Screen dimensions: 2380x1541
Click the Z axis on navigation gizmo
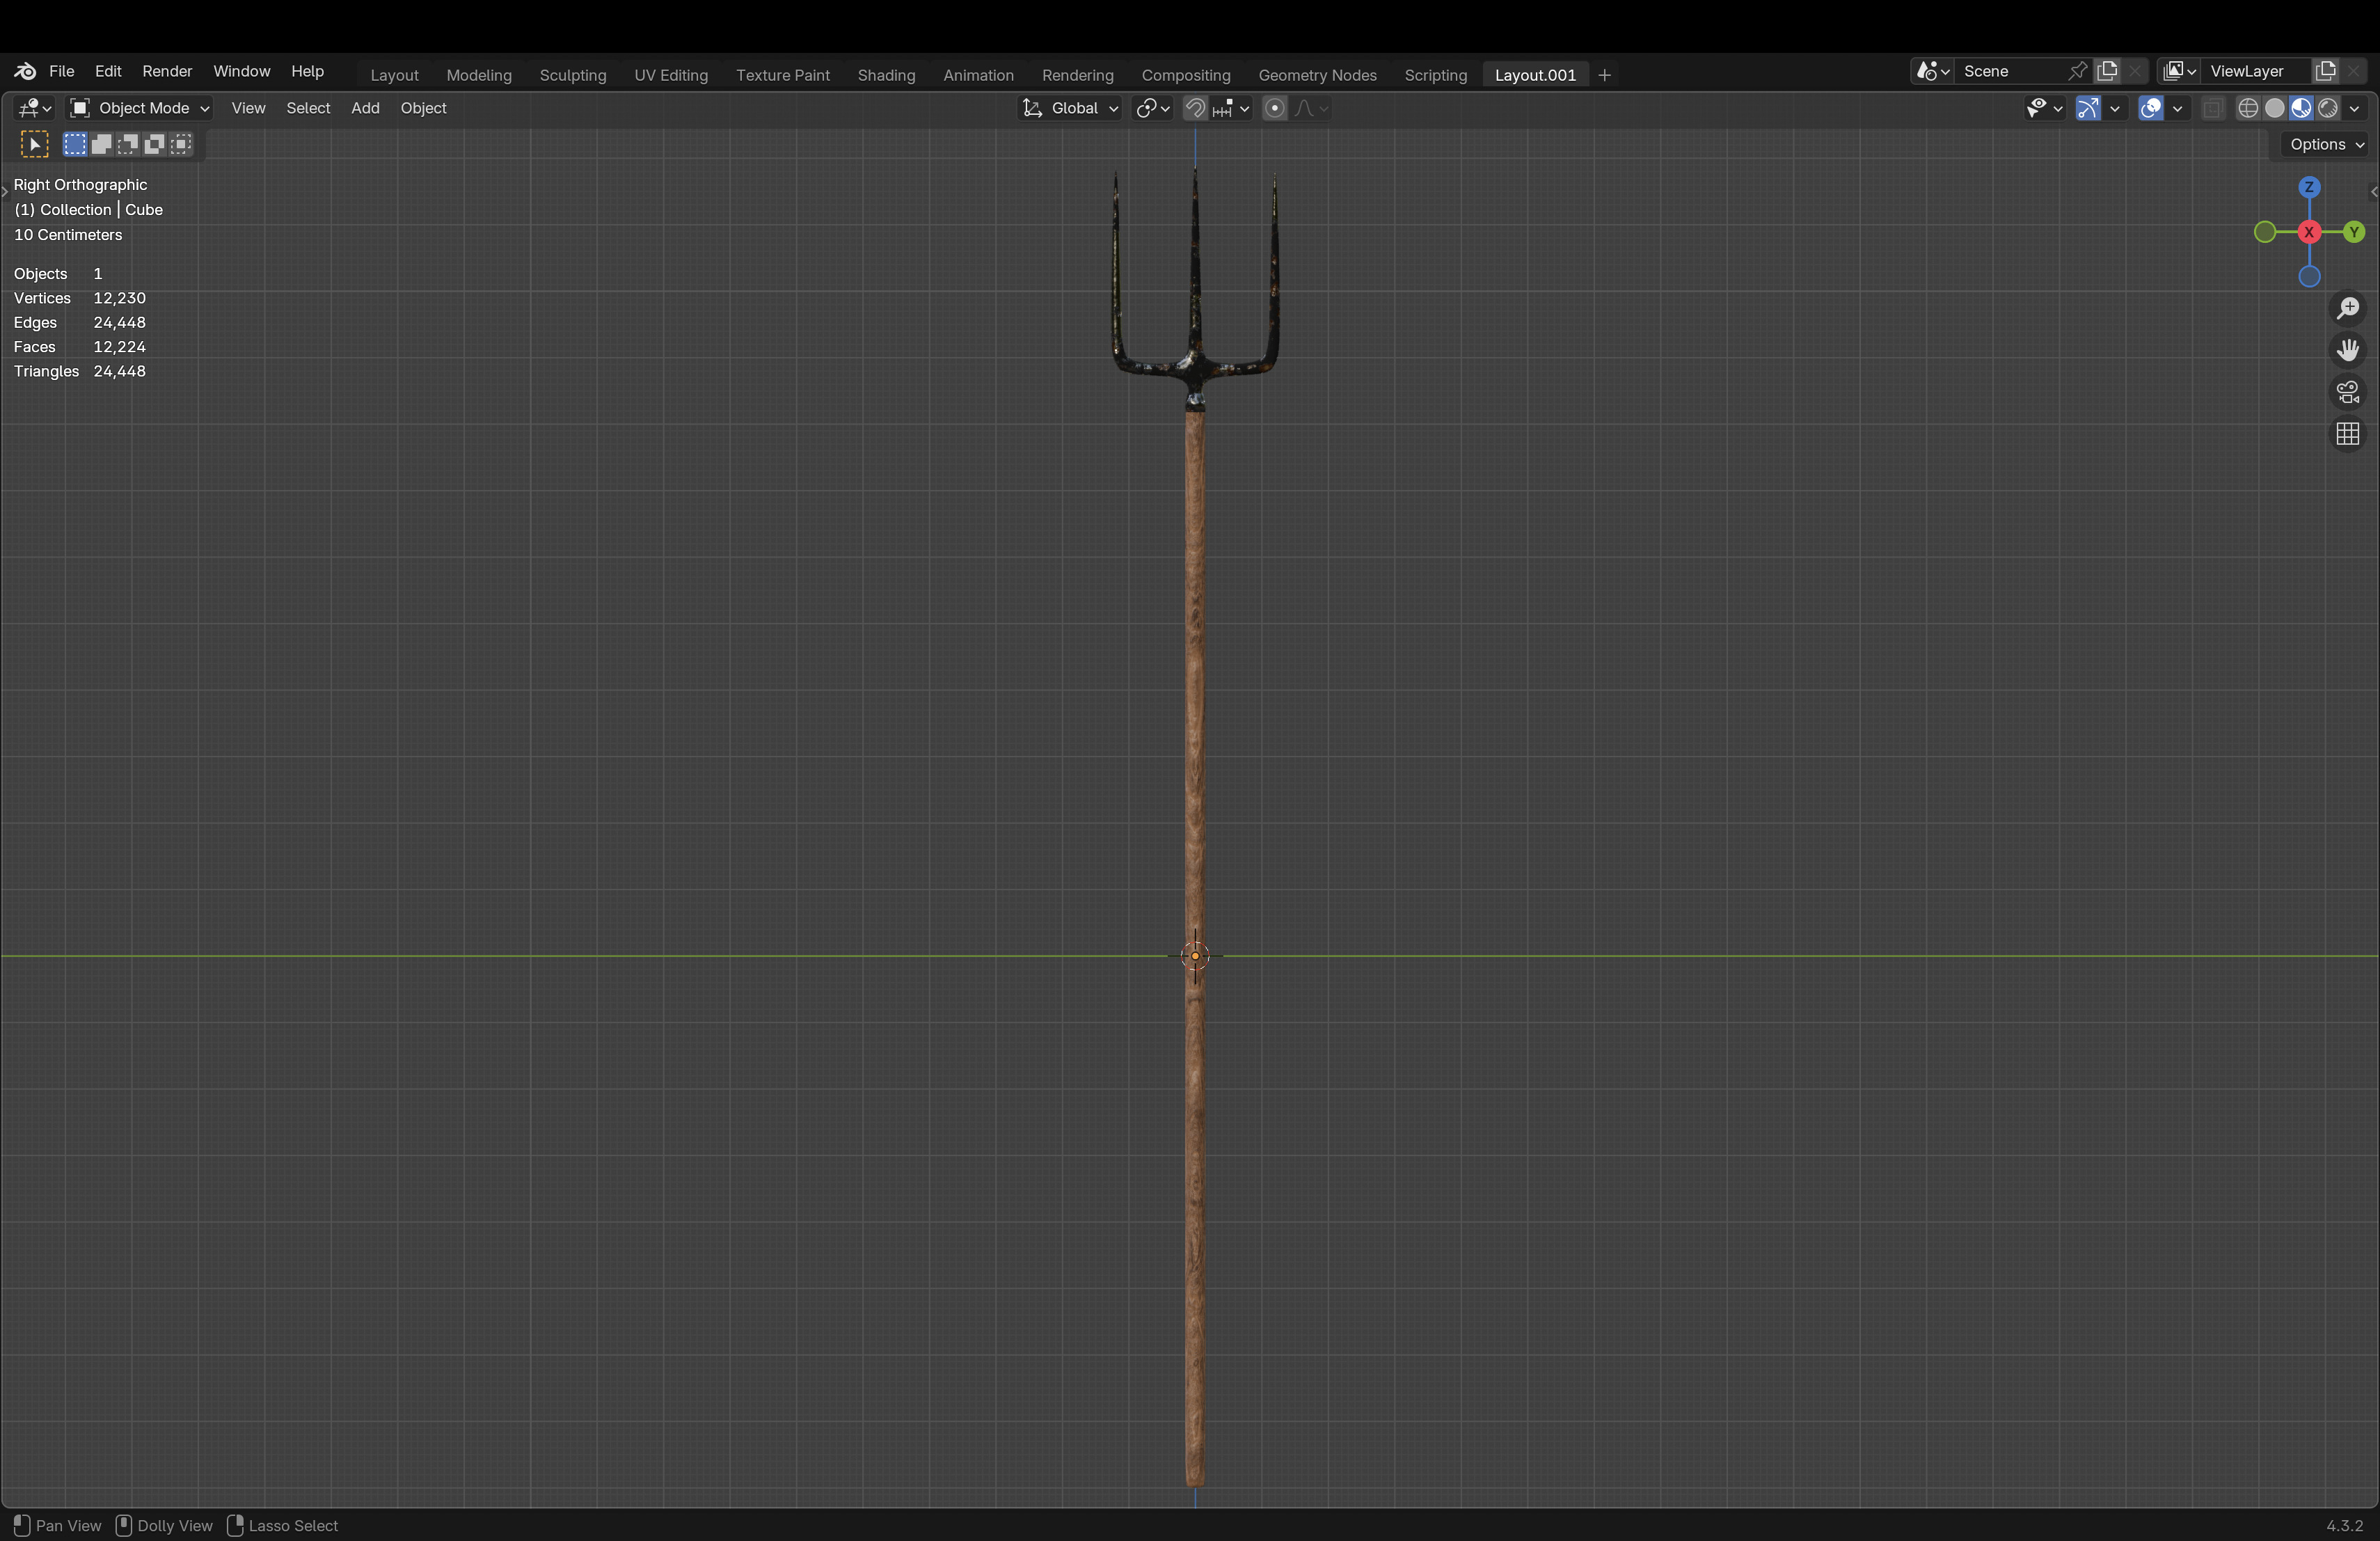pyautogui.click(x=2309, y=187)
